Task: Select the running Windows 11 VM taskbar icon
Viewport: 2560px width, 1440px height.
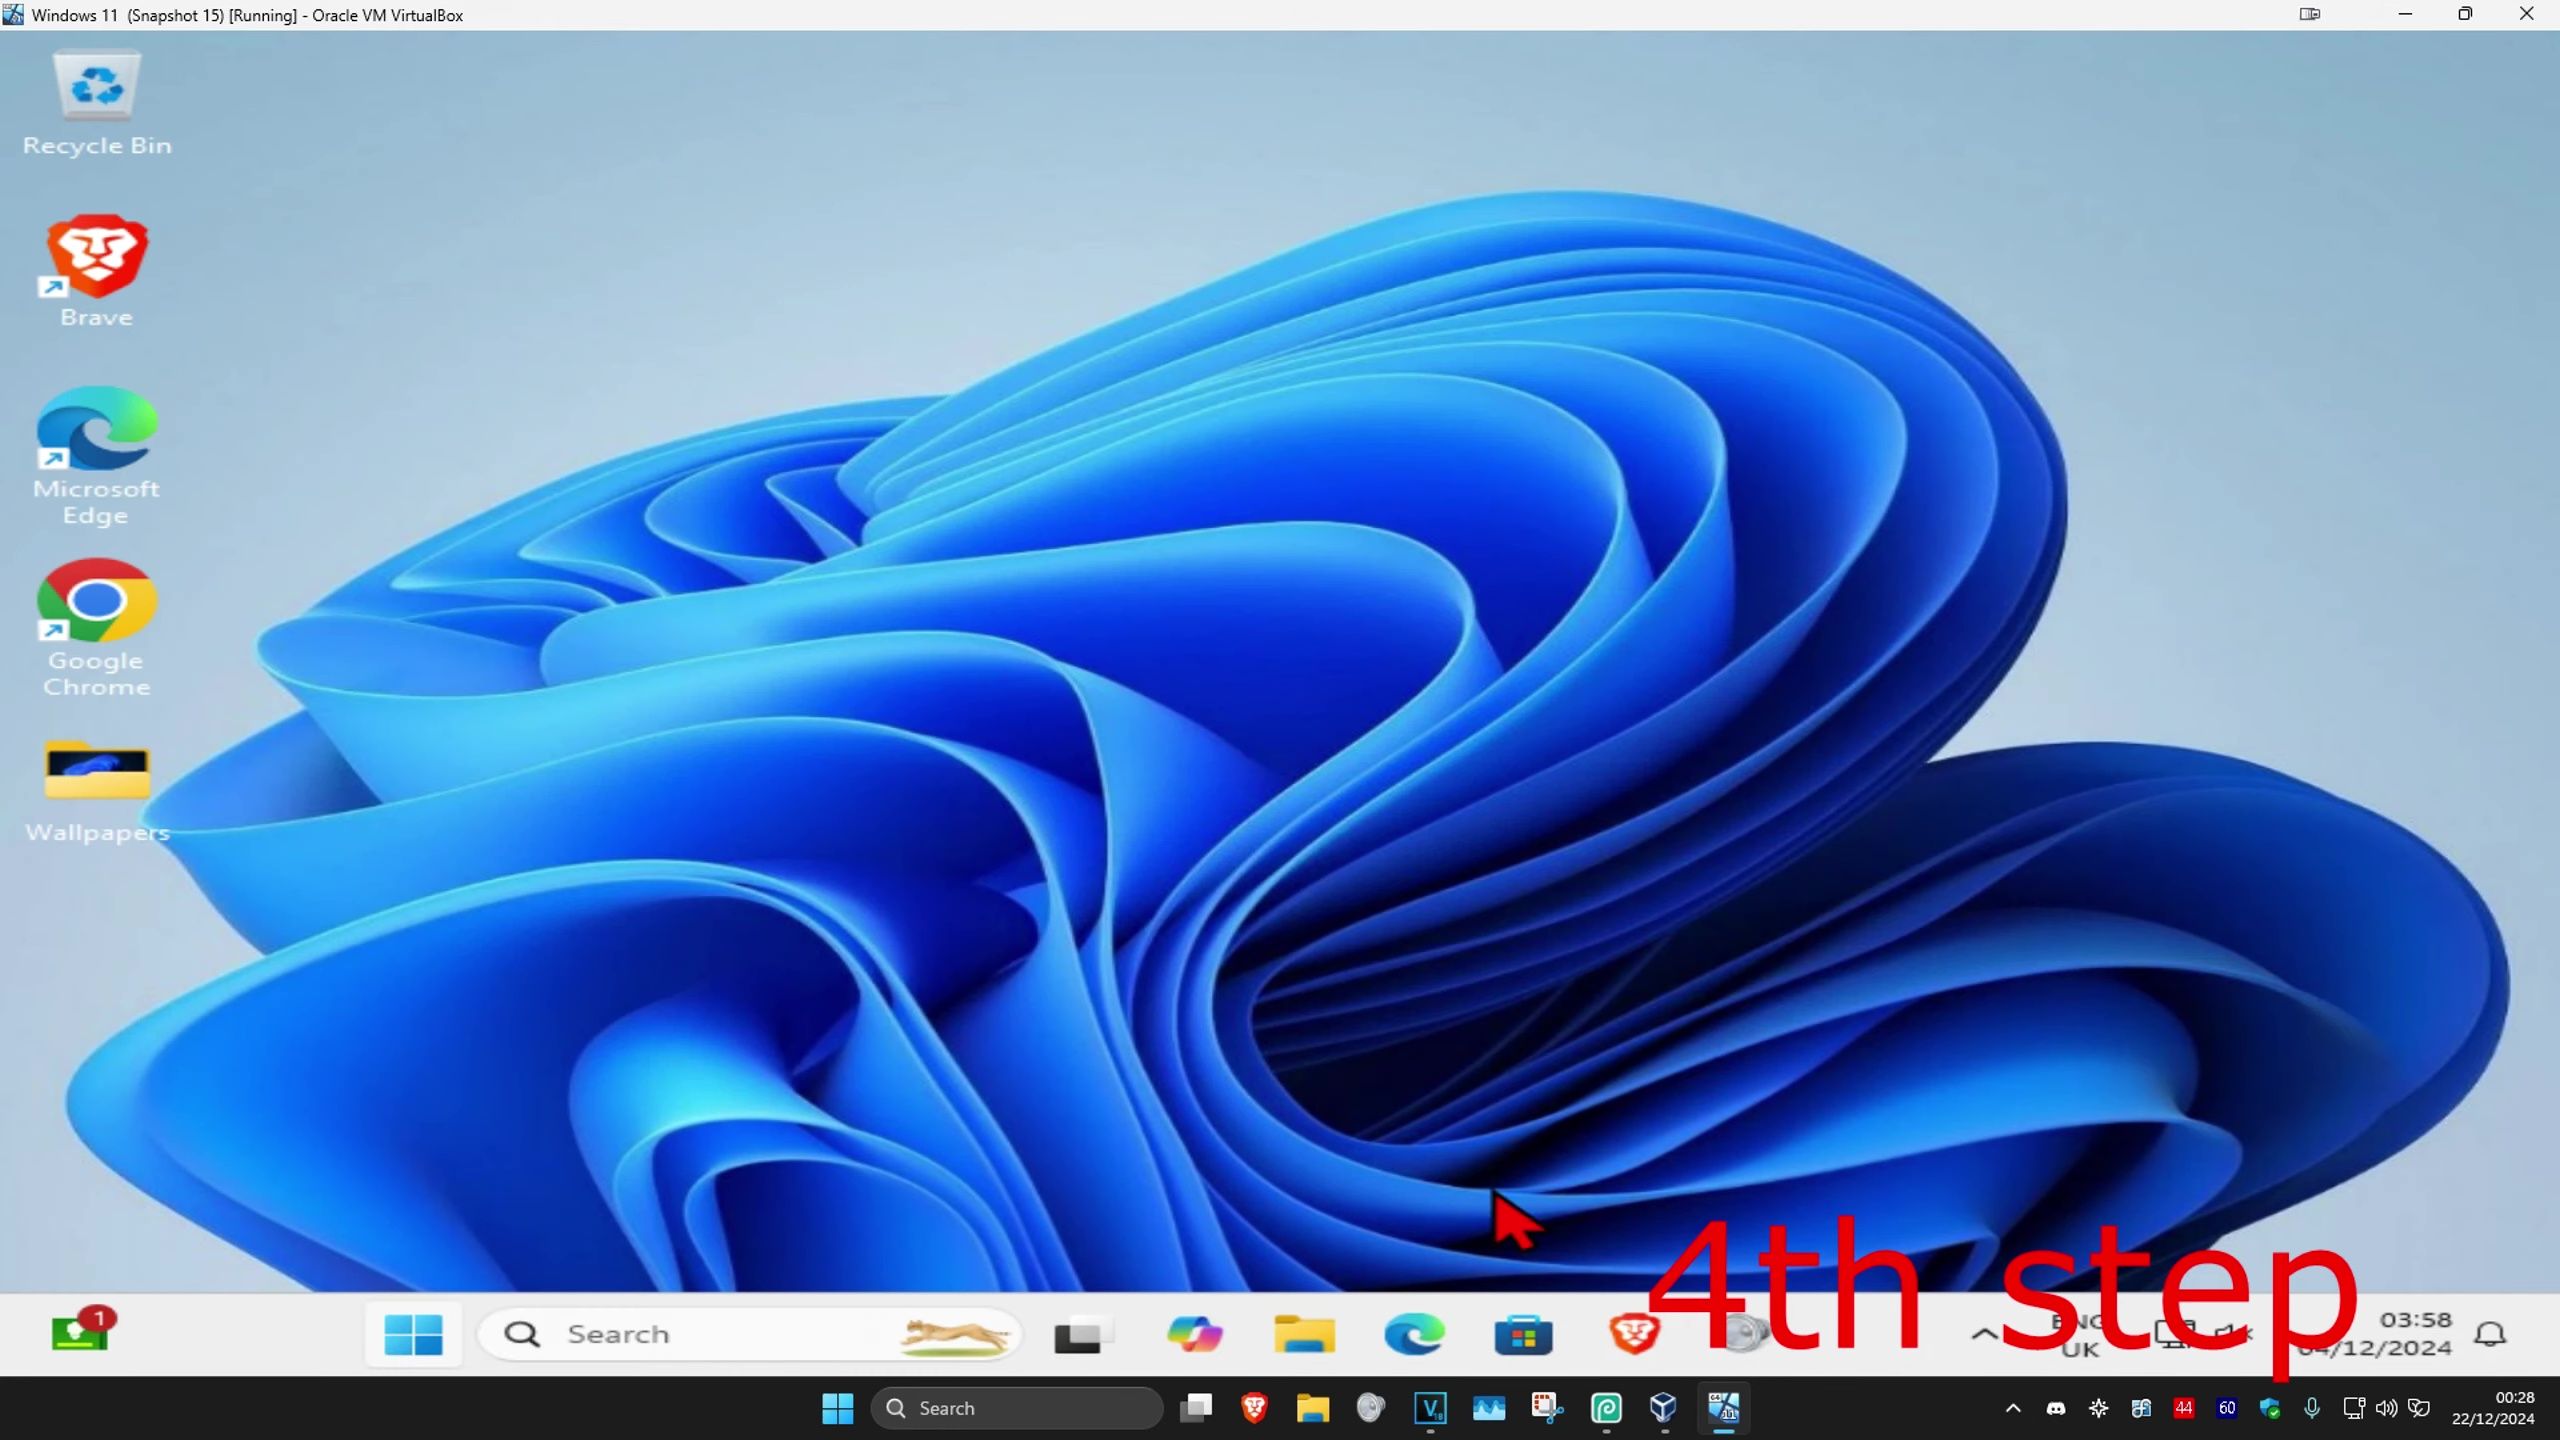Action: tap(1723, 1408)
